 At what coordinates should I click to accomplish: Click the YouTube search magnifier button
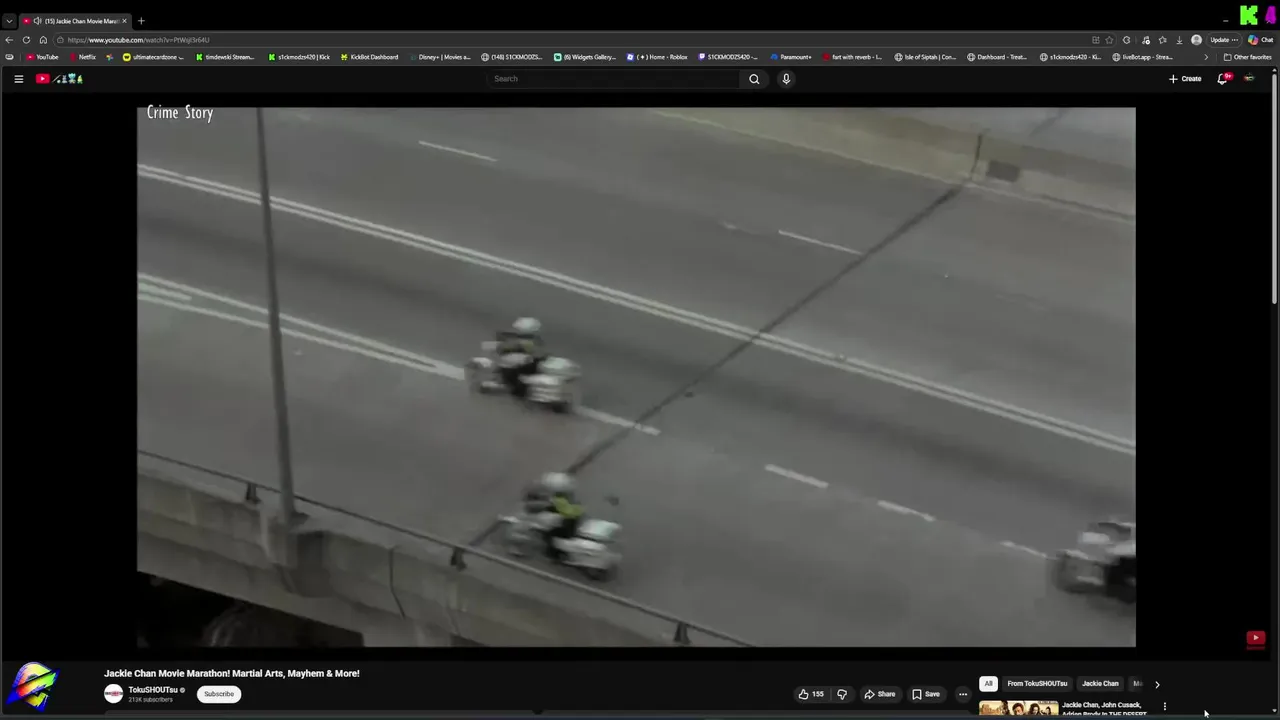pos(754,79)
